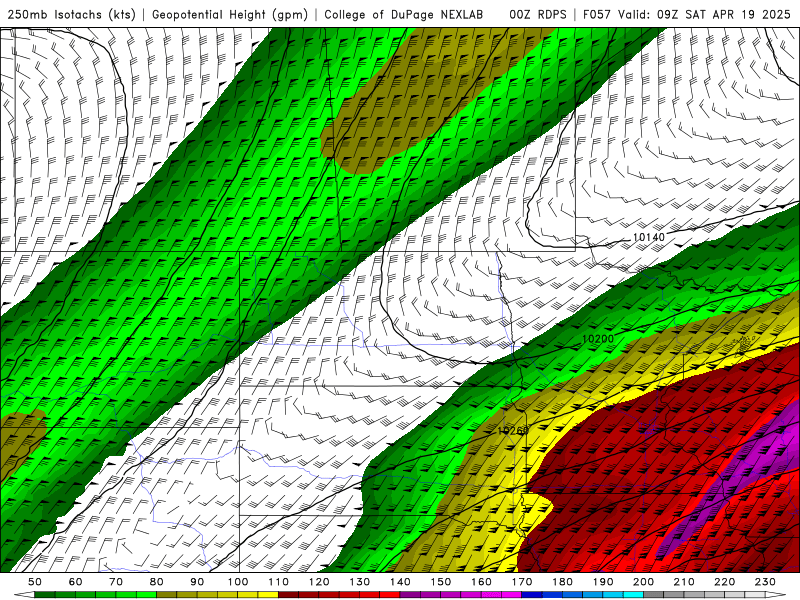Click the '250mb Isotachs (kts)' title text
Screen dimensions: 800x600
[x=72, y=14]
